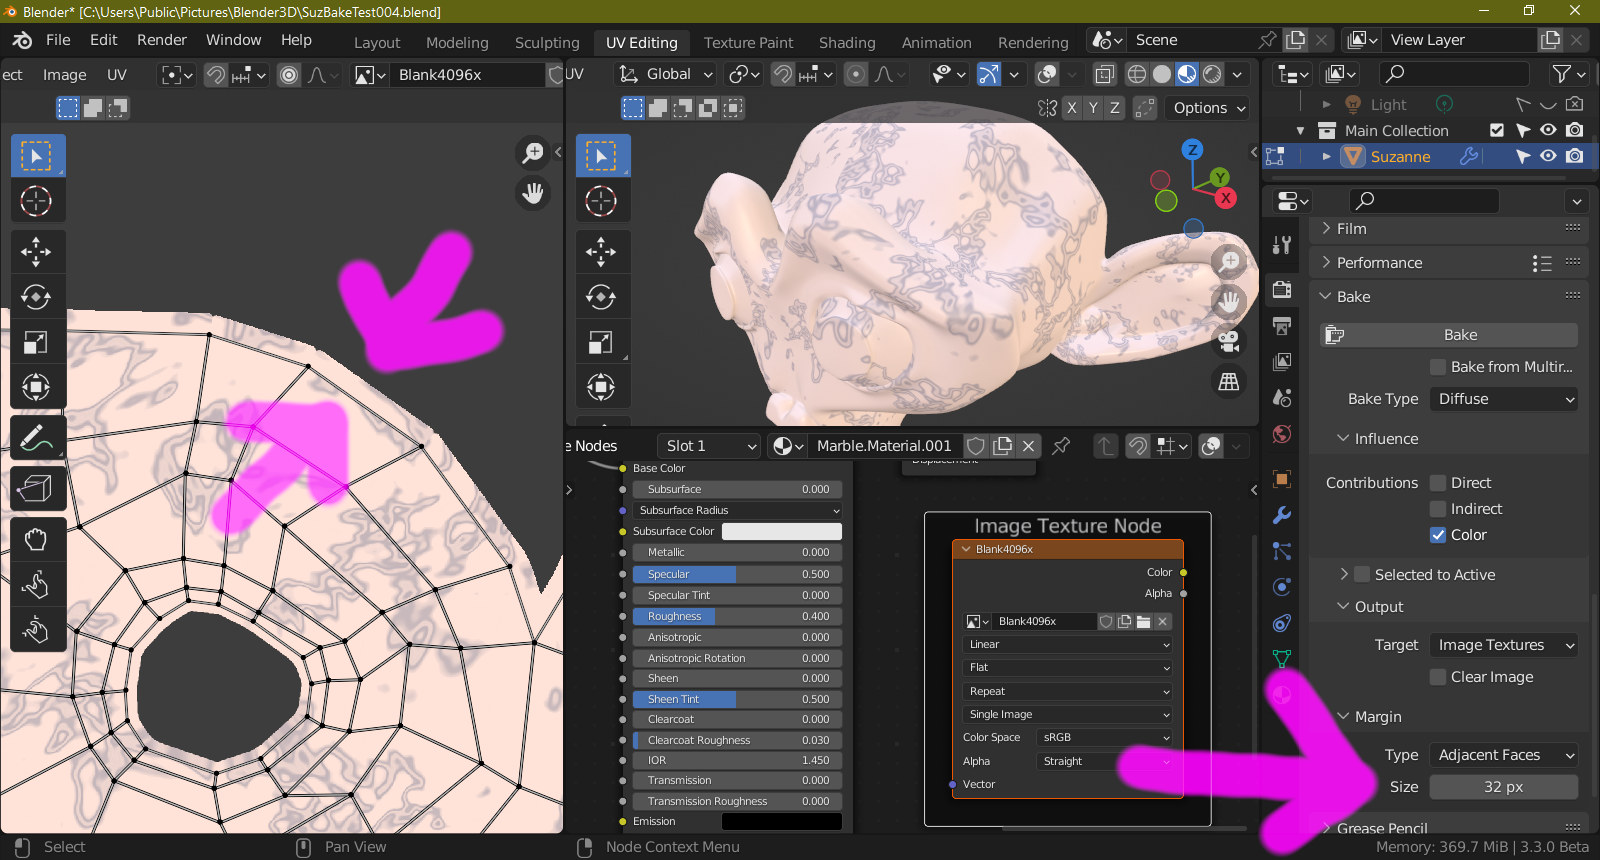The image size is (1600, 860).
Task: Select the Transform tool in 3D viewport
Action: 601,387
